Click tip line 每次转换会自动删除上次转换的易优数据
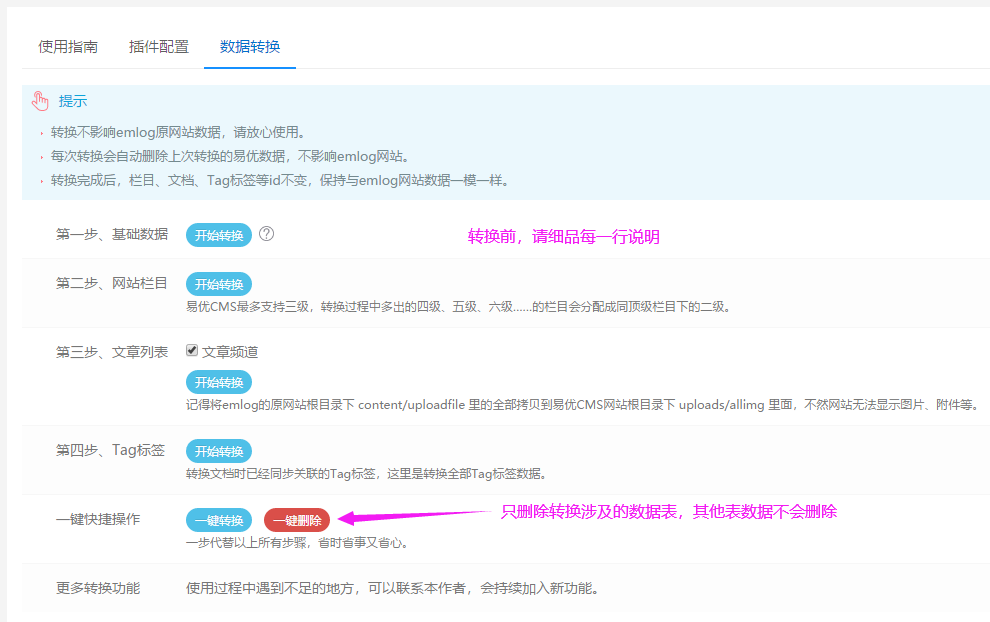The height and width of the screenshot is (622, 990). (x=231, y=156)
